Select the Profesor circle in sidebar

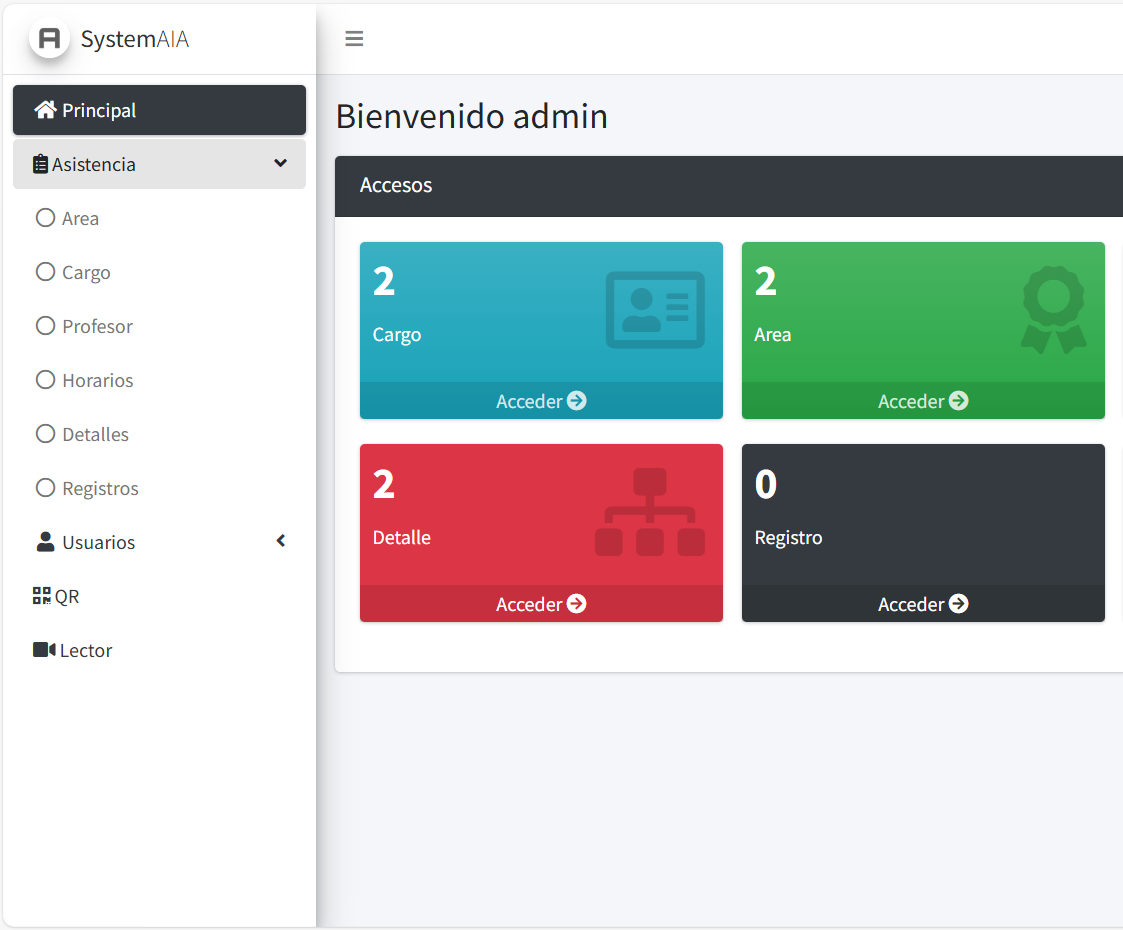45,326
